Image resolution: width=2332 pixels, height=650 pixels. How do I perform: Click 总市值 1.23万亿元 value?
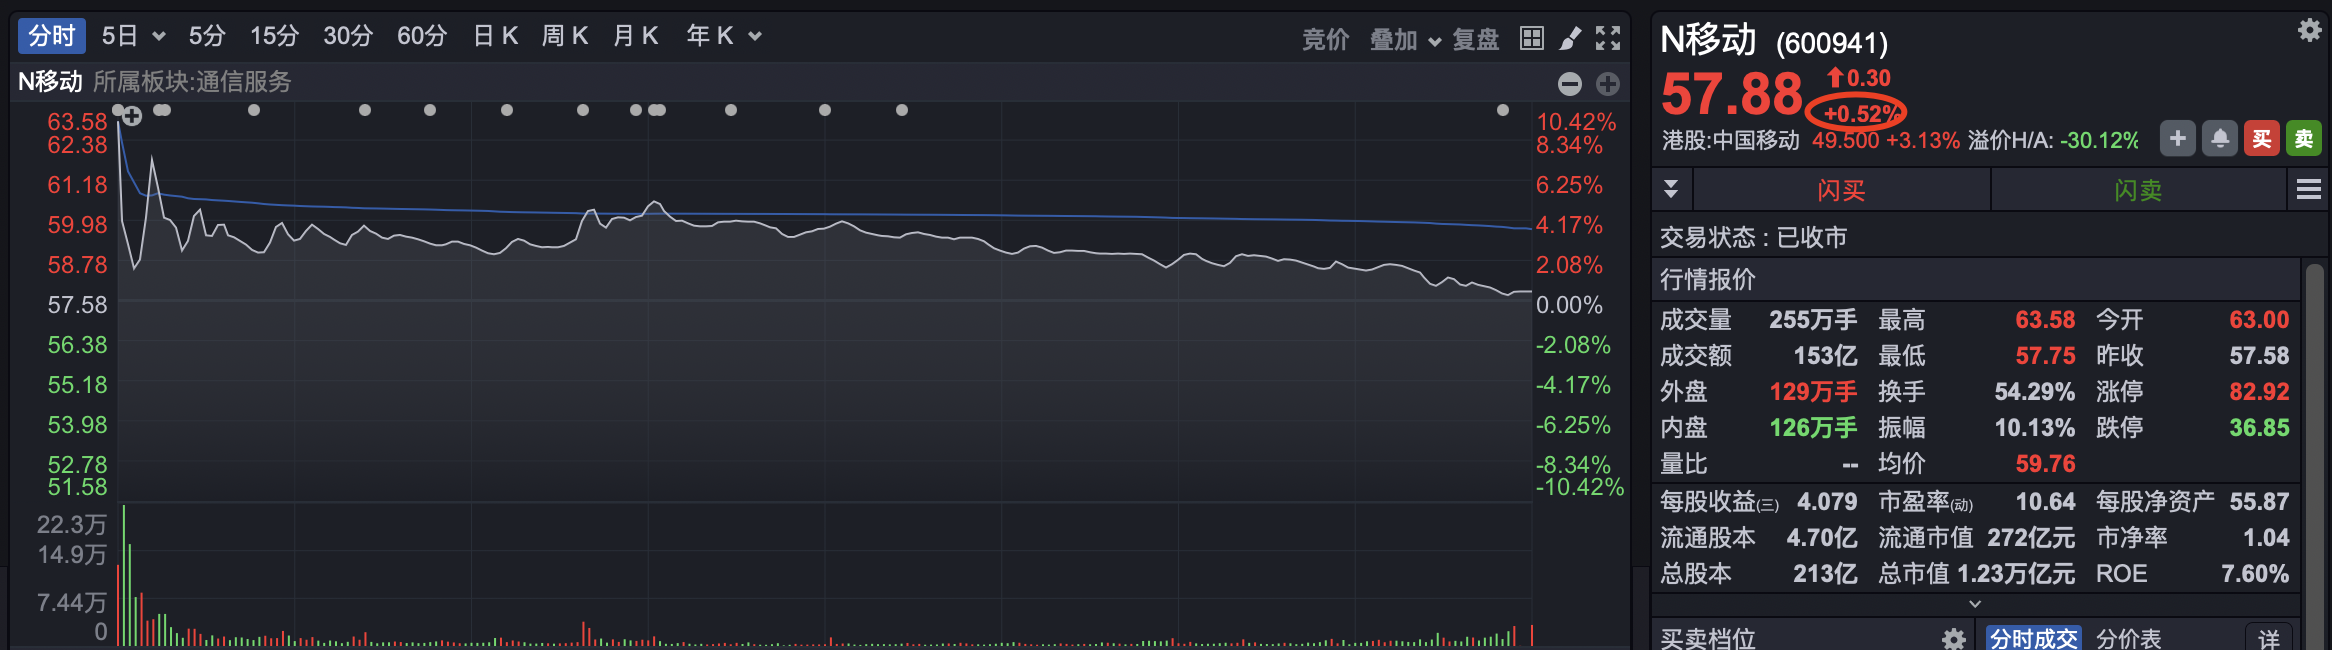point(2016,574)
